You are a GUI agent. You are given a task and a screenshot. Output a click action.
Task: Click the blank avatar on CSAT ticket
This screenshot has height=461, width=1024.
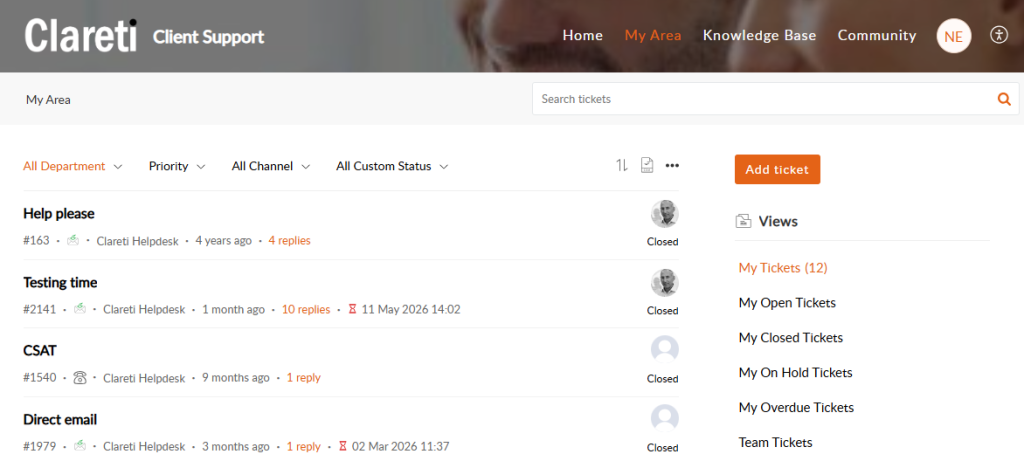664,349
